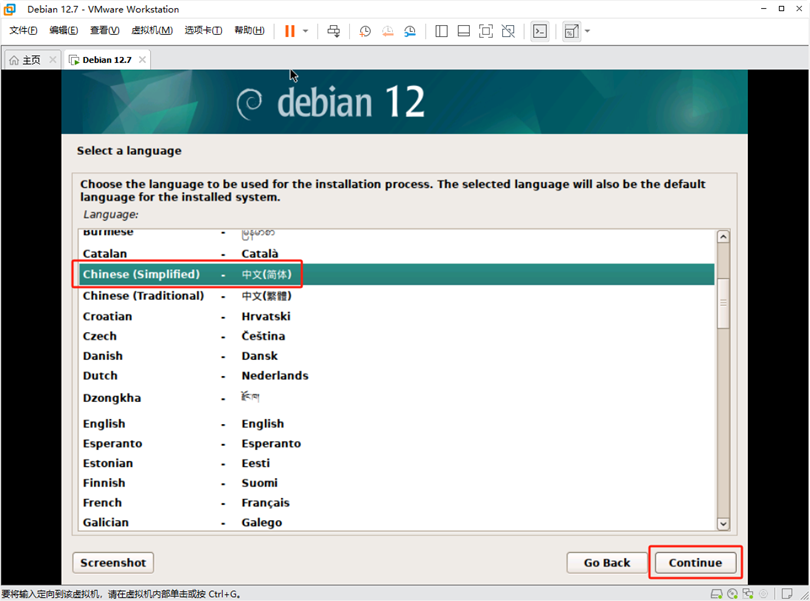810x601 pixels.
Task: Open the 选项卡(T) menu
Action: 204,30
